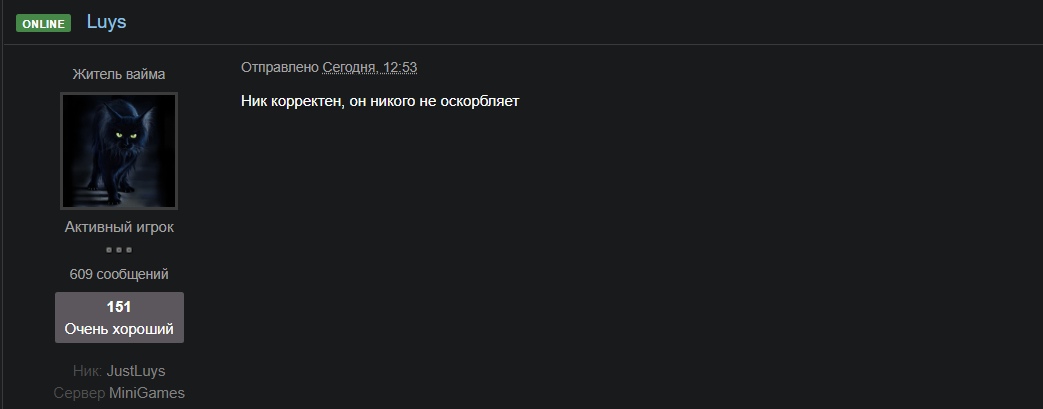
Task: Click the green ONLINE status badge
Action: point(43,24)
